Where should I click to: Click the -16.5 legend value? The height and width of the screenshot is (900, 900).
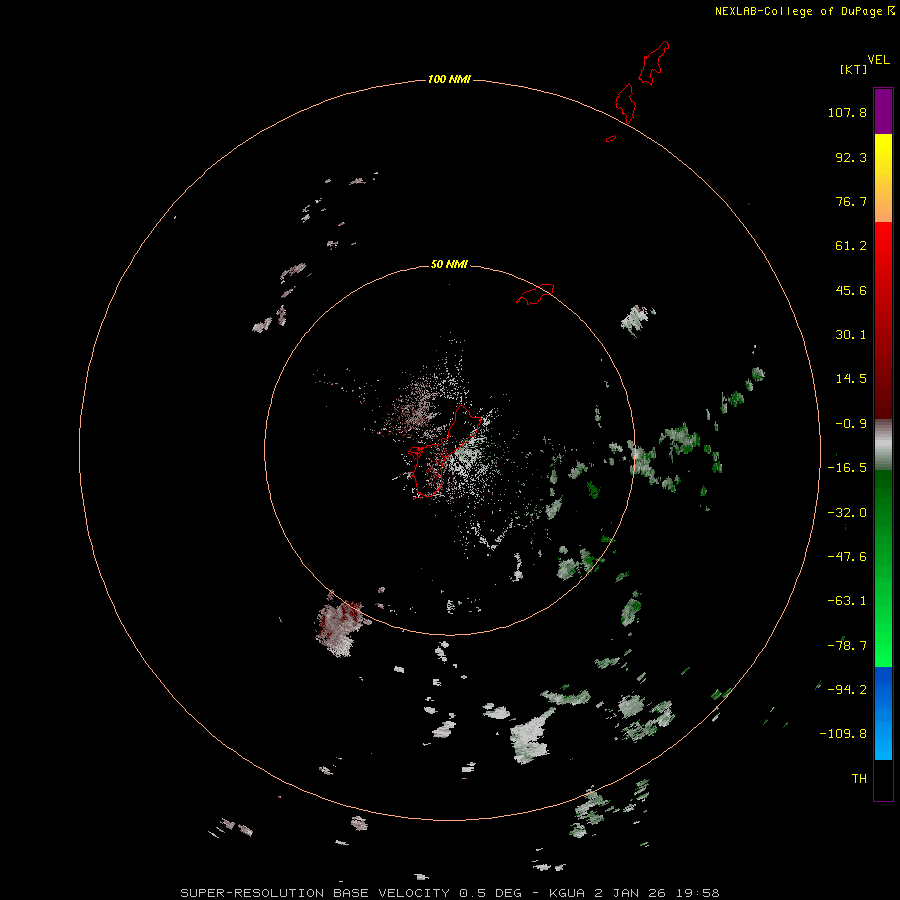pyautogui.click(x=847, y=468)
